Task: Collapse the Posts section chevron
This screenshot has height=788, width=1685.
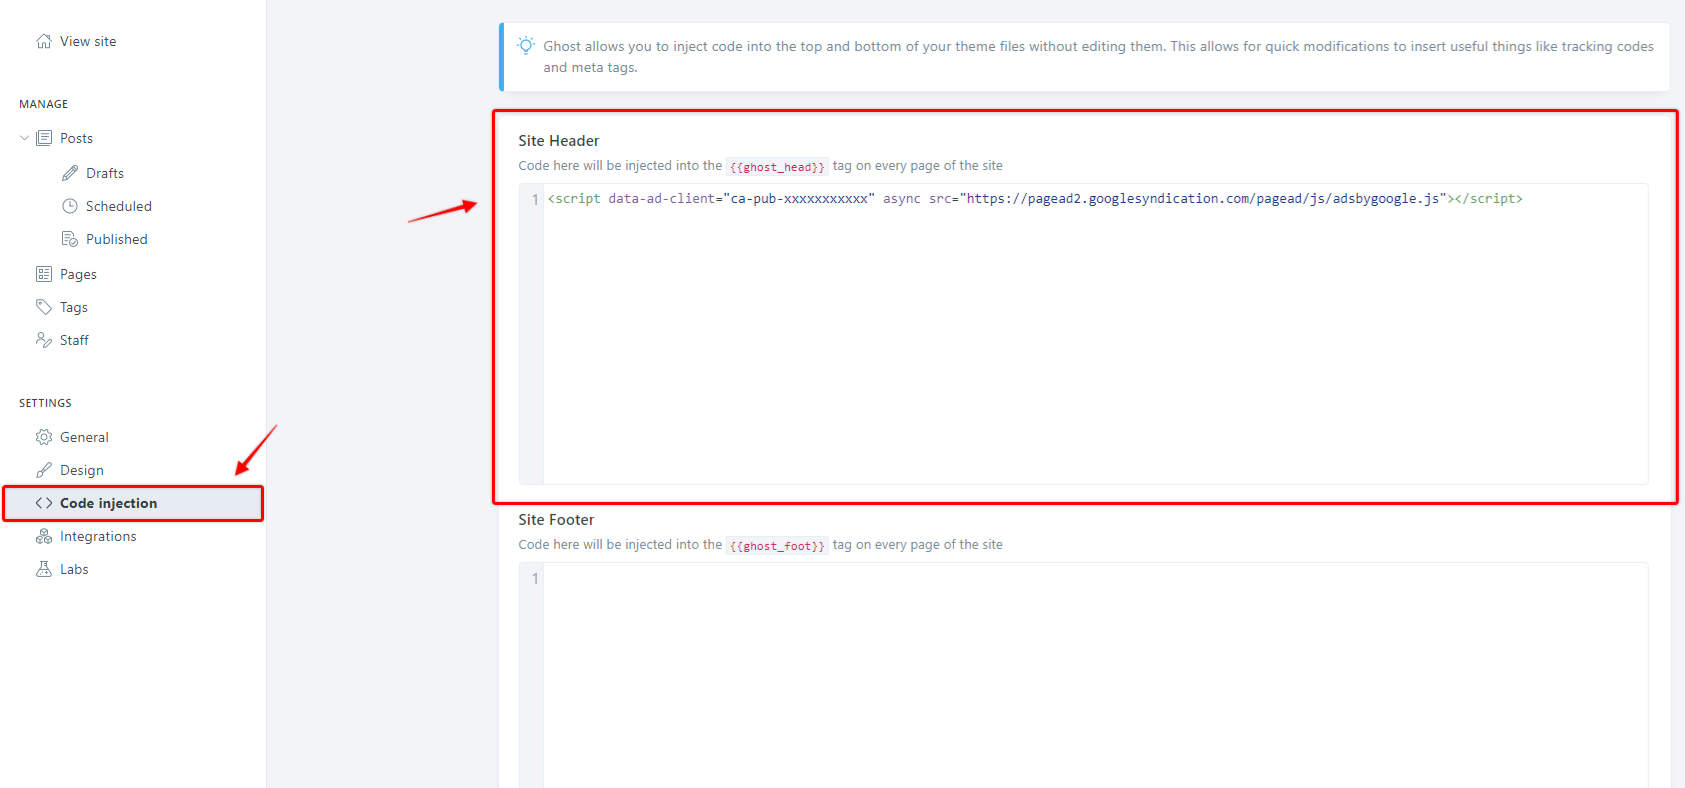Action: tap(25, 138)
